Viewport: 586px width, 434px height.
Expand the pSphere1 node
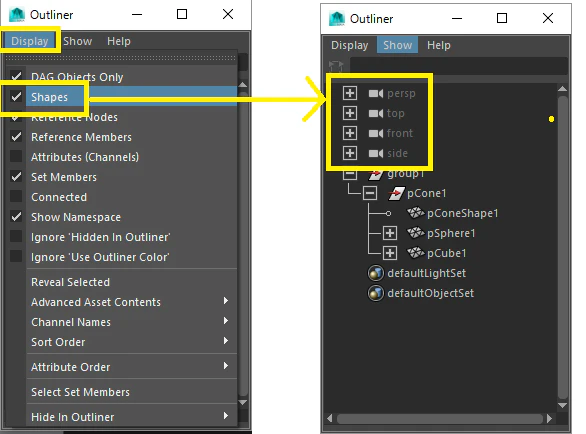click(390, 233)
